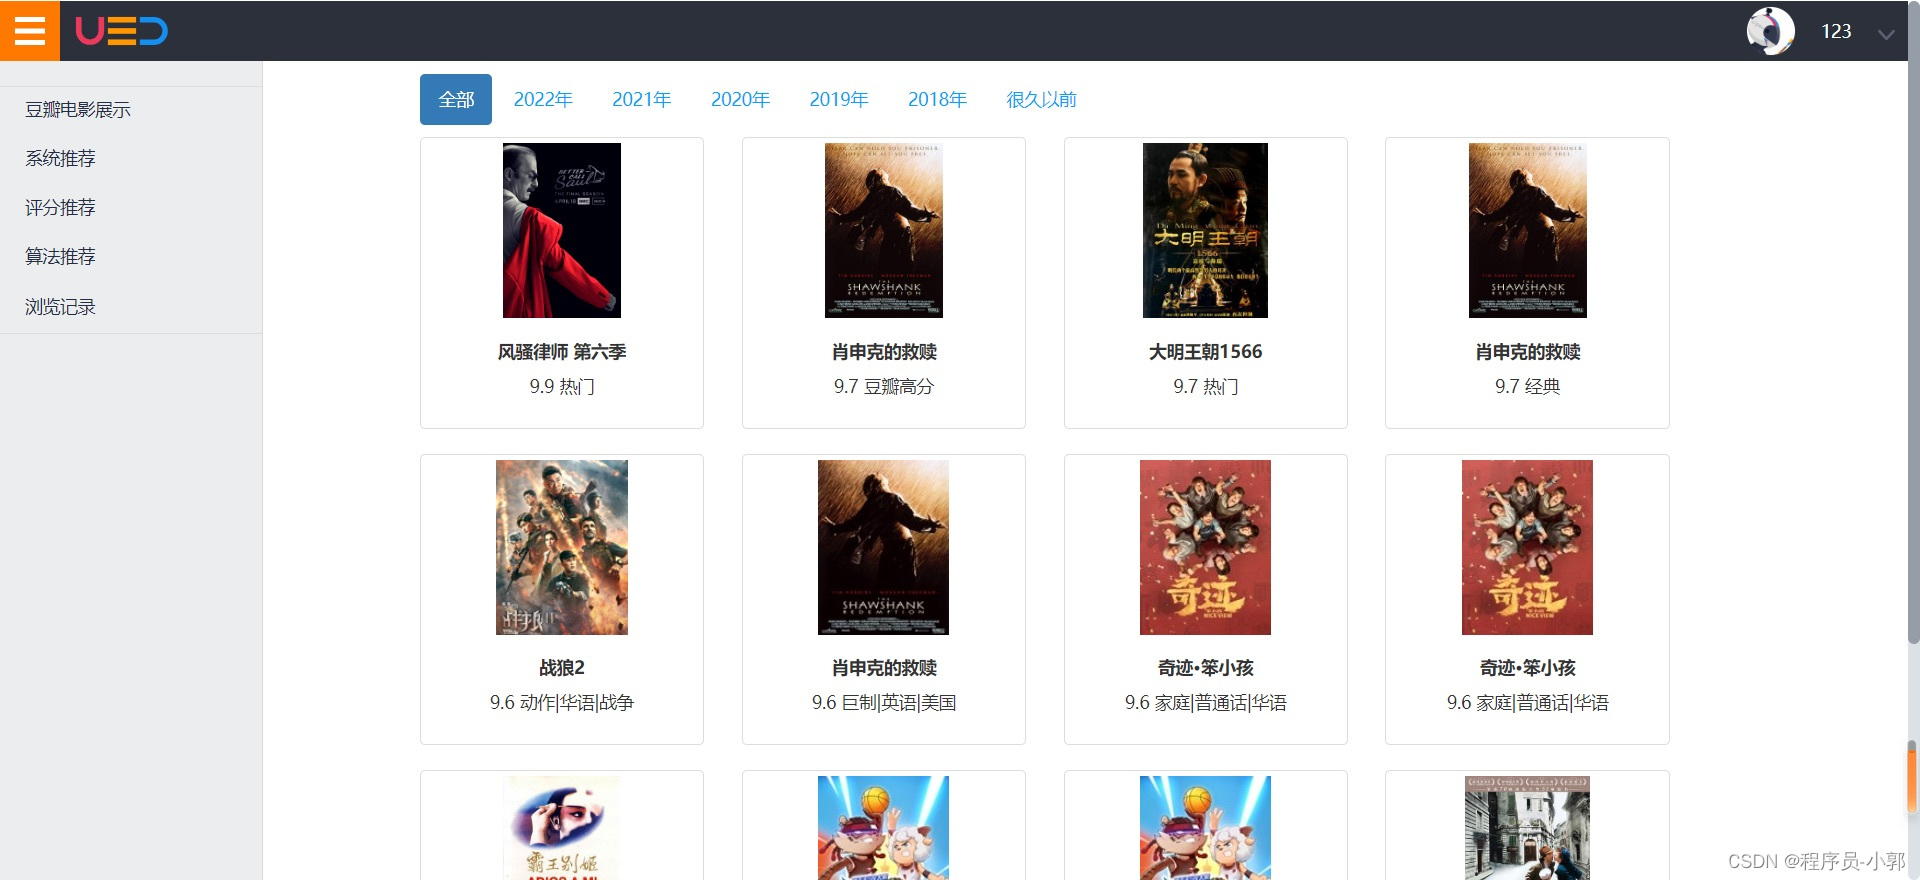
Task: Click title 大明王朝1566
Action: [1205, 352]
